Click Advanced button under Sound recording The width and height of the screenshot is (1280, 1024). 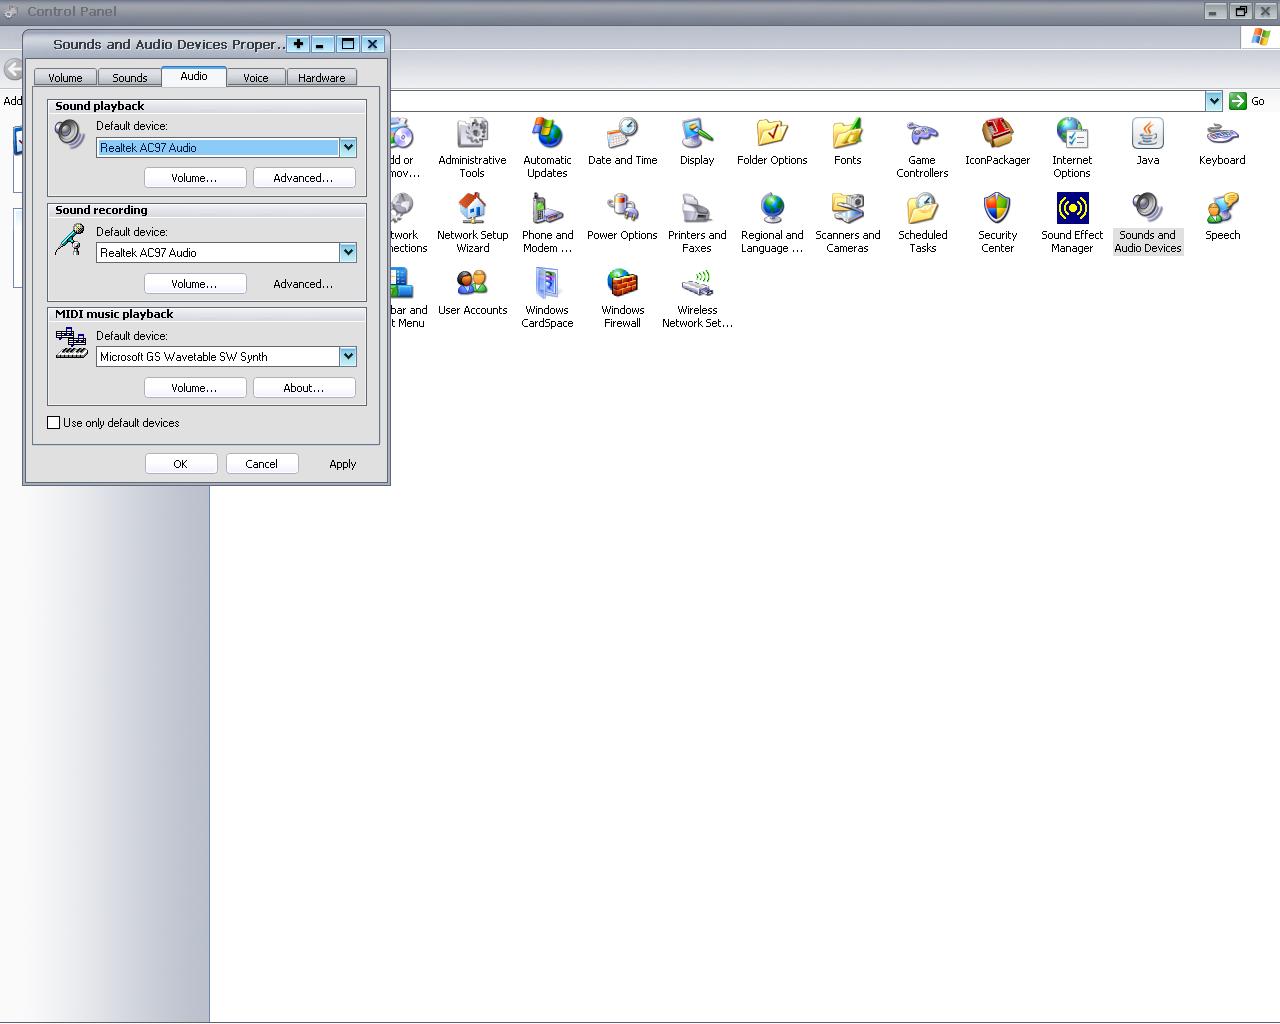click(x=304, y=284)
